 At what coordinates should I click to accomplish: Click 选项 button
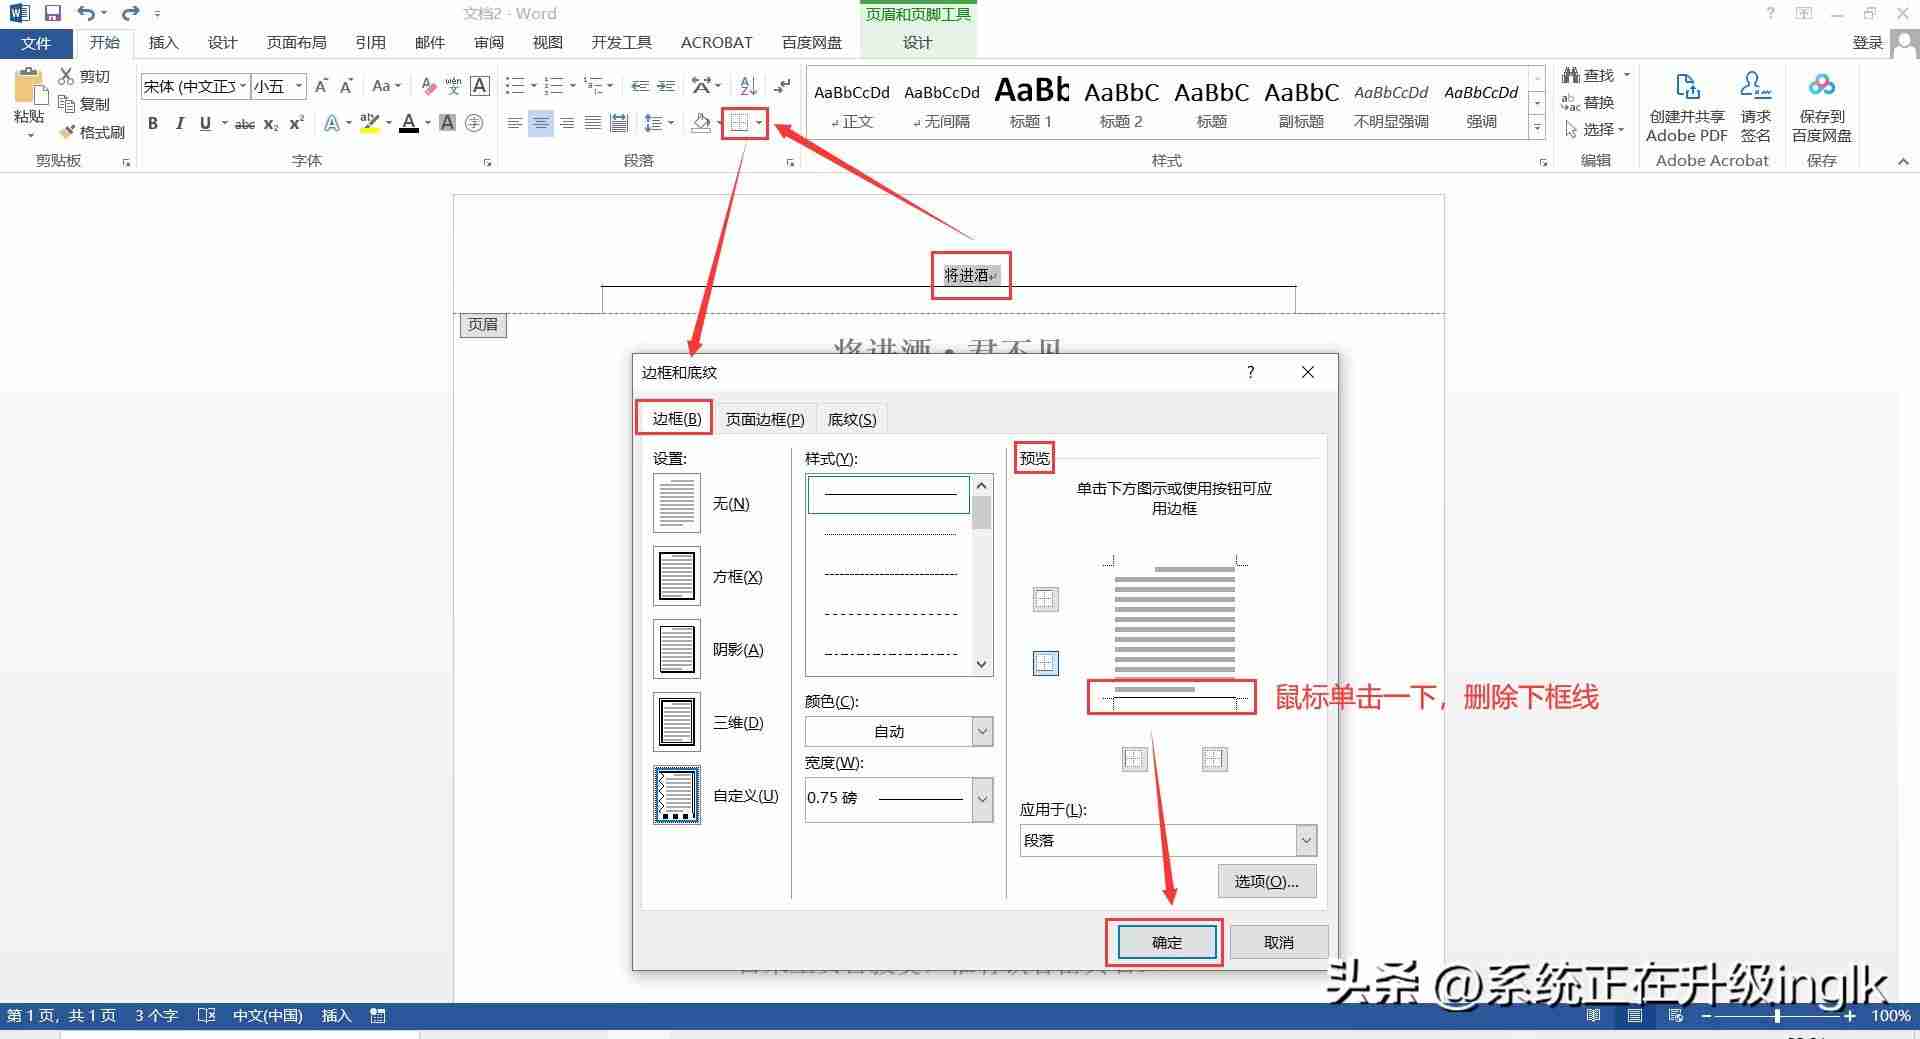(1266, 881)
